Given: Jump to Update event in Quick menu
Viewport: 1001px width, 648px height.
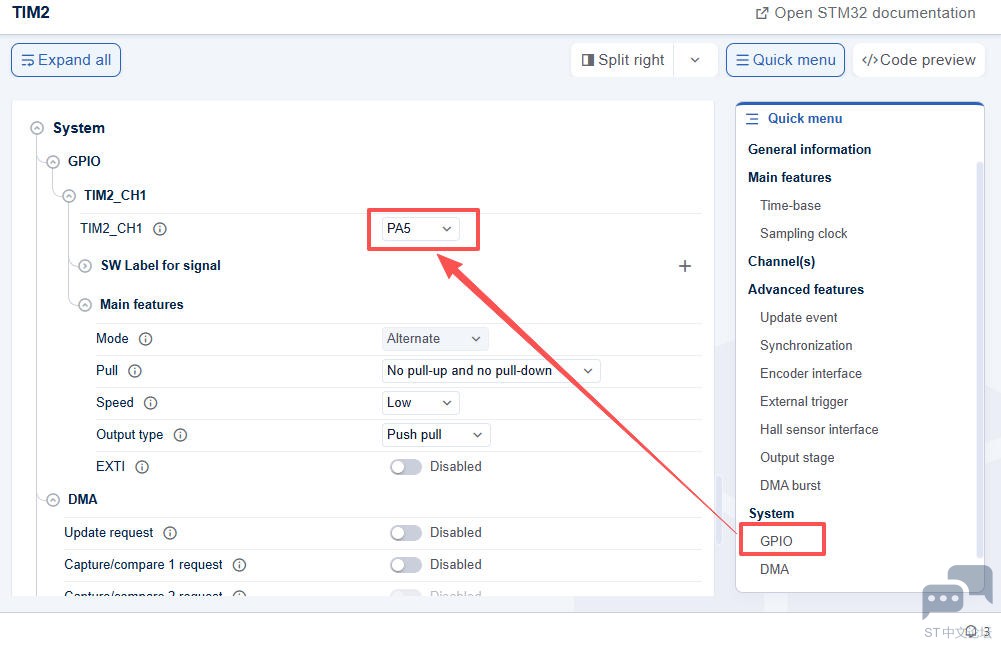Looking at the screenshot, I should click(x=799, y=318).
